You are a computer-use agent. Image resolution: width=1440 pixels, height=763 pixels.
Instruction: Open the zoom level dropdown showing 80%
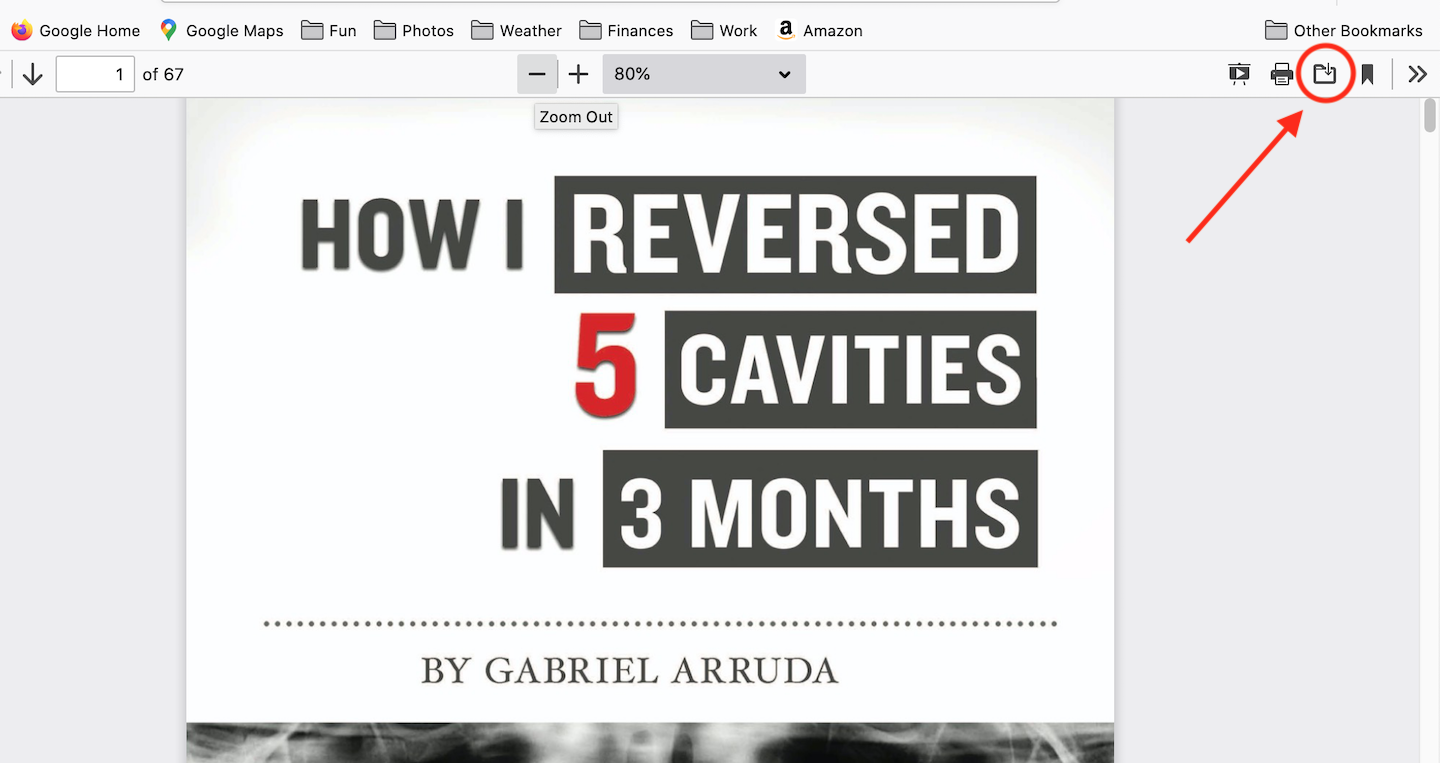point(704,73)
